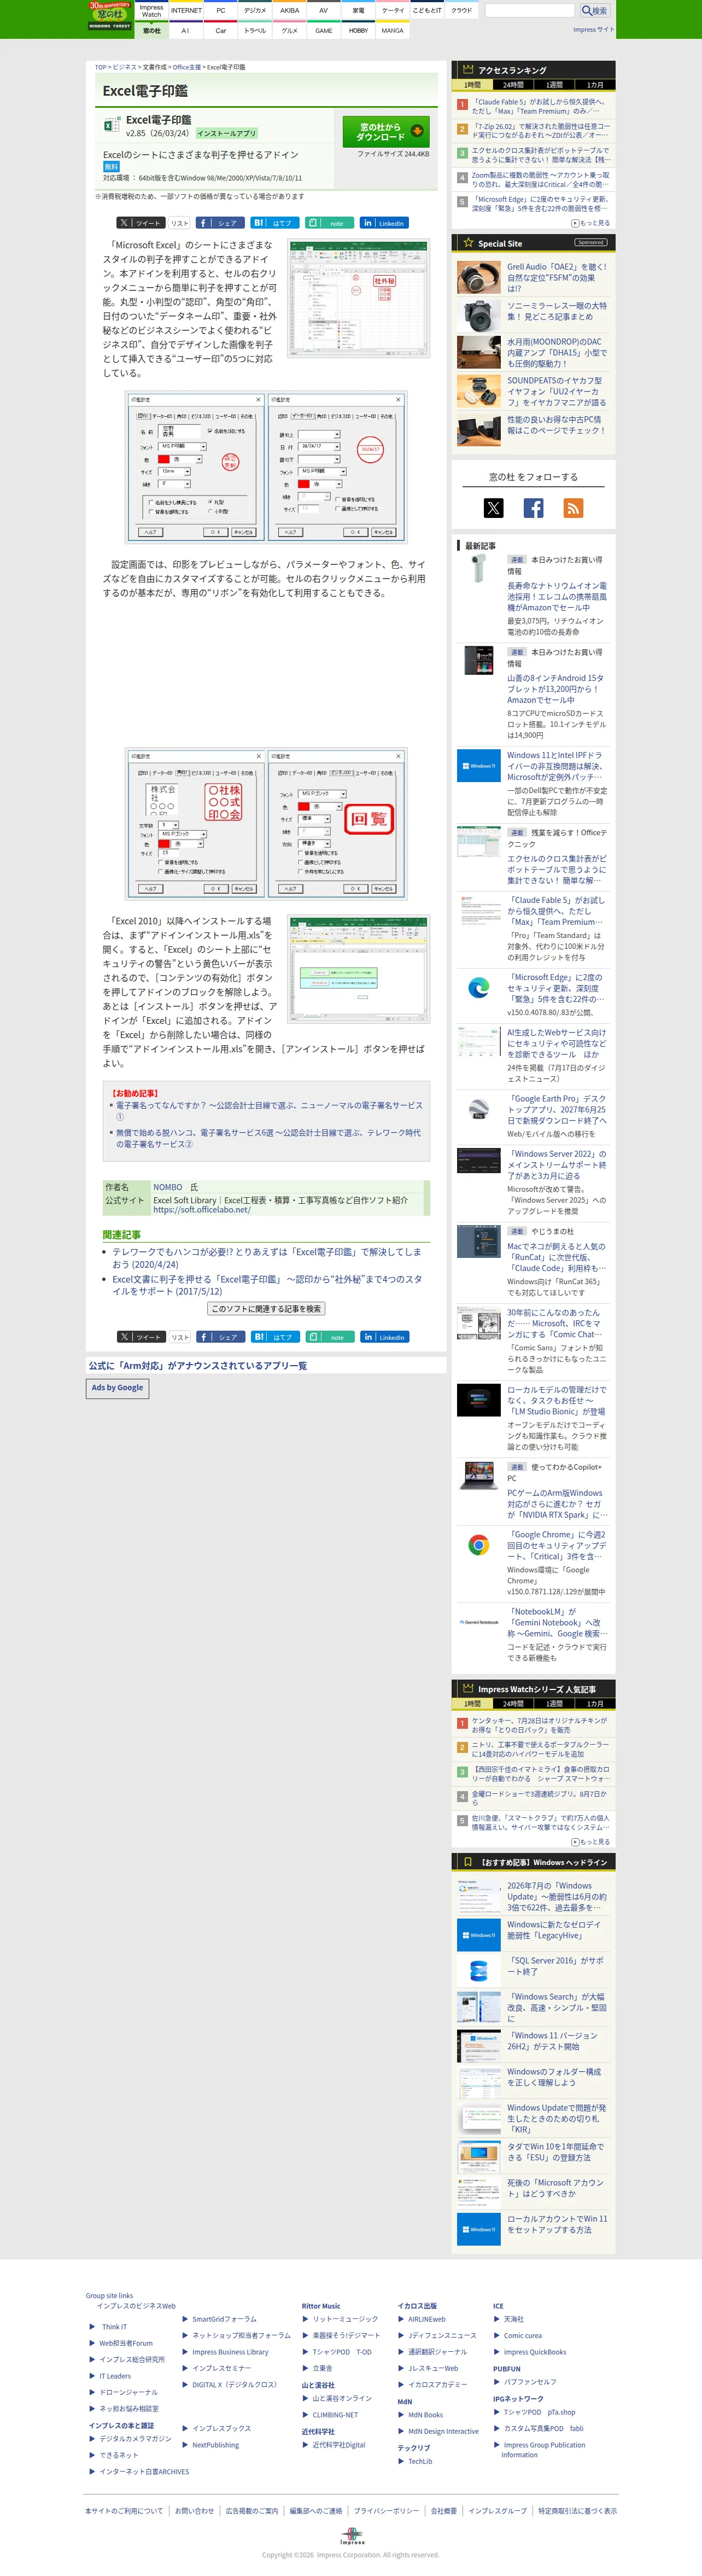Follow 窓の杜 via Facebook icon
The height and width of the screenshot is (2576, 702).
click(x=534, y=508)
